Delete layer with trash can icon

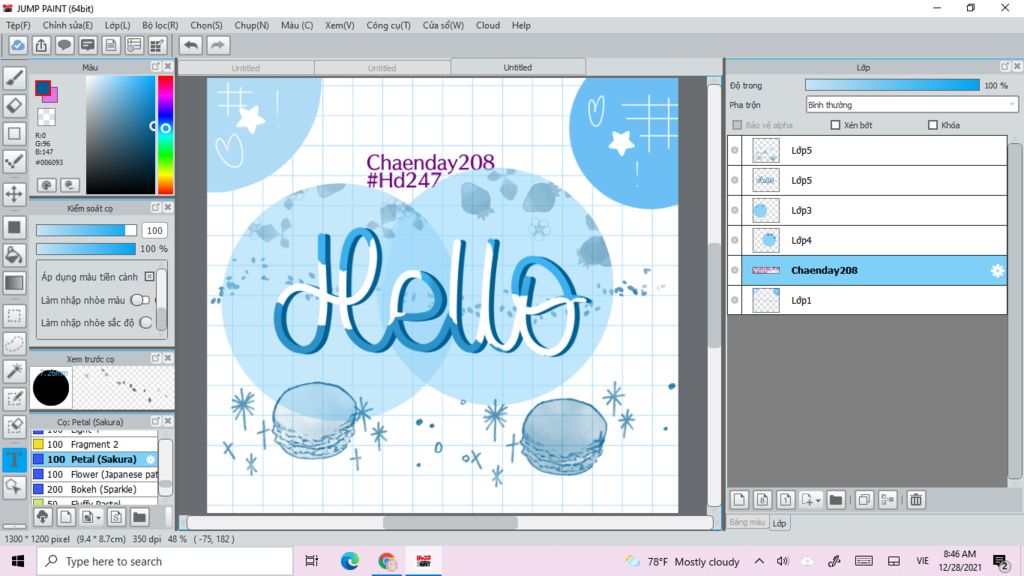pos(916,500)
